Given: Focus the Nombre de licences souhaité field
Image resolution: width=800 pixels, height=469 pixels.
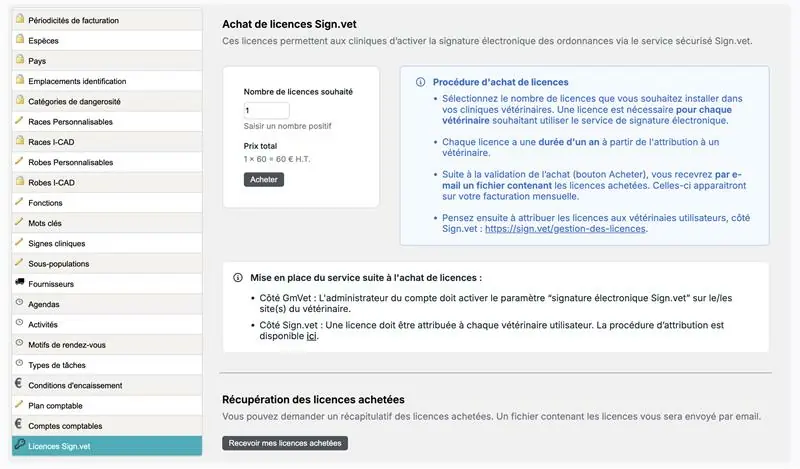Looking at the screenshot, I should click(266, 110).
